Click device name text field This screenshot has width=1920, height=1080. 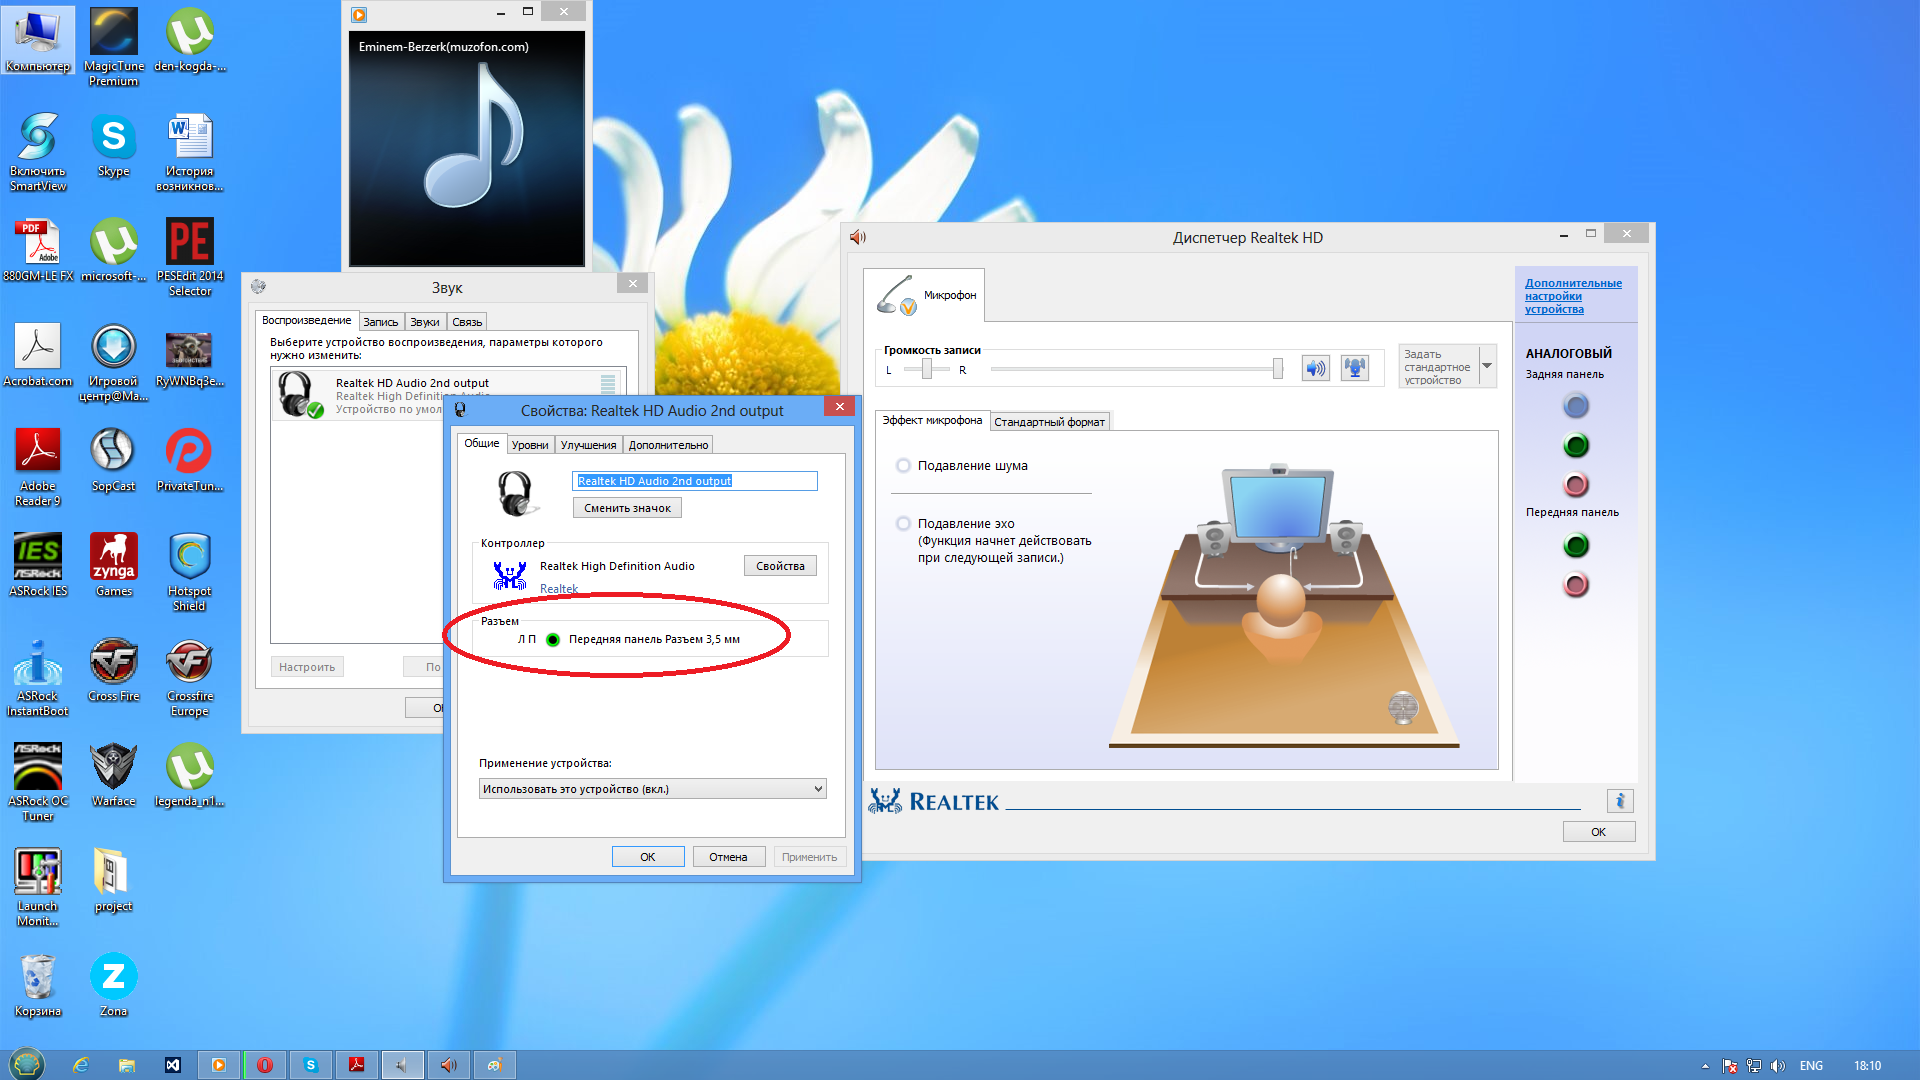coord(694,481)
